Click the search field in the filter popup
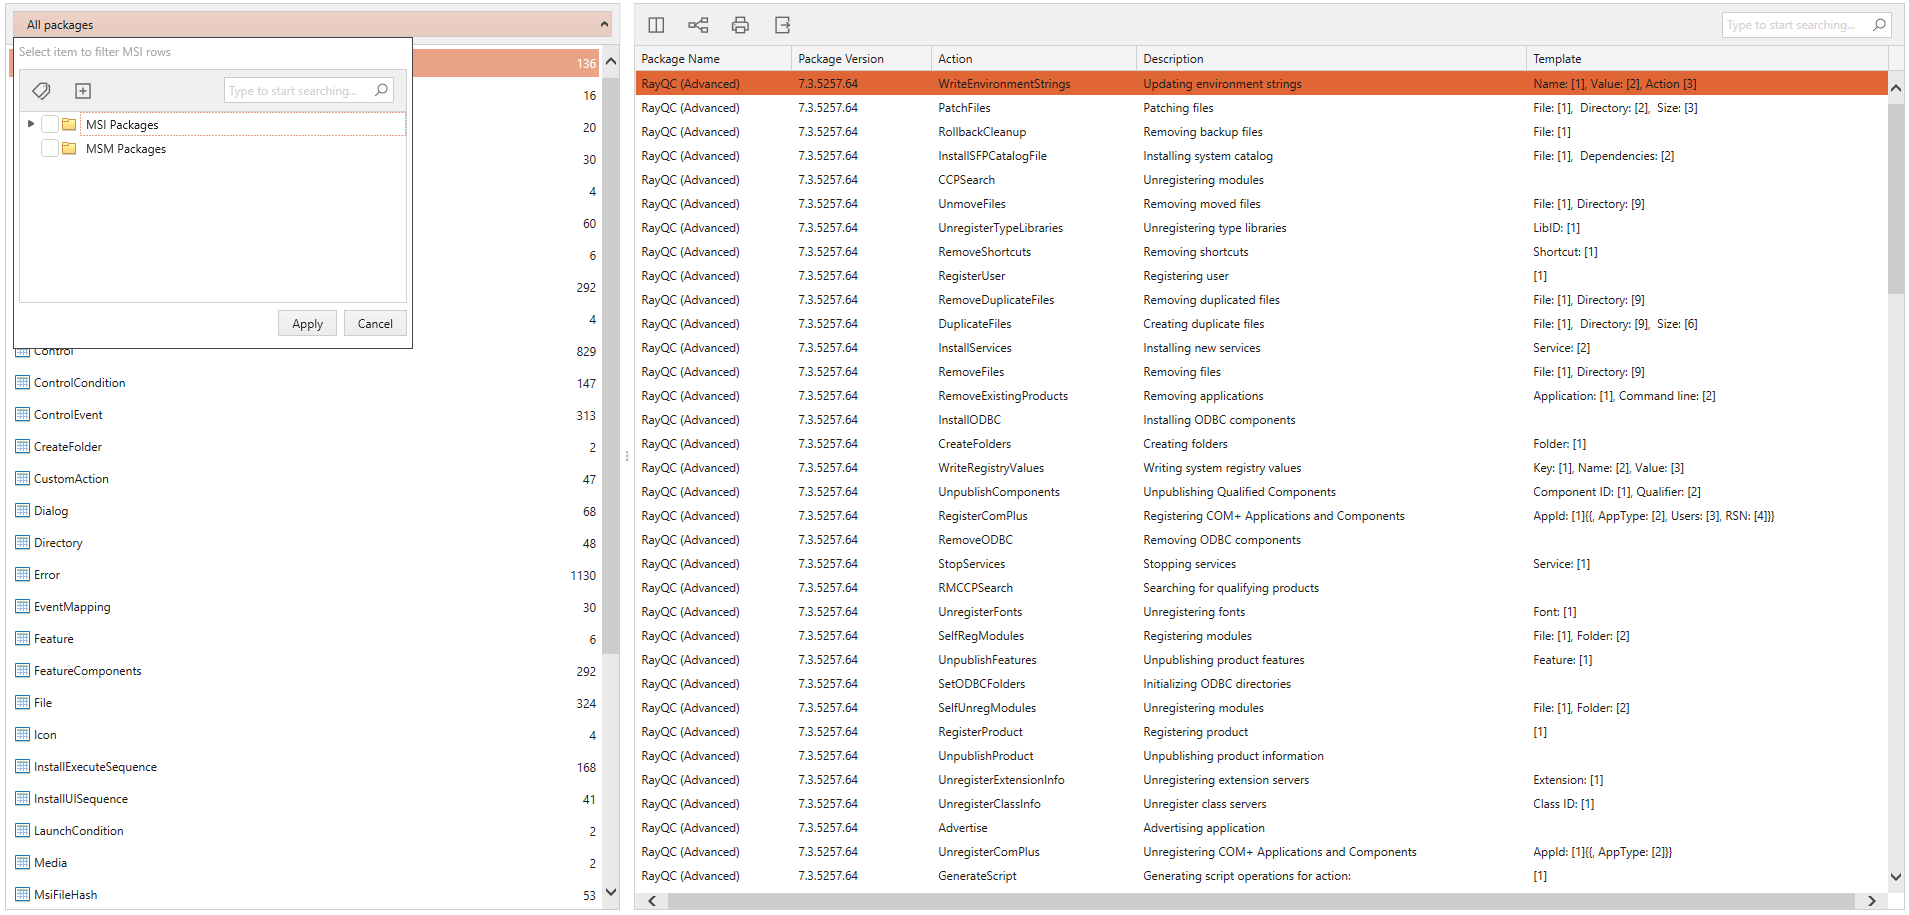This screenshot has width=1909, height=915. [x=298, y=91]
